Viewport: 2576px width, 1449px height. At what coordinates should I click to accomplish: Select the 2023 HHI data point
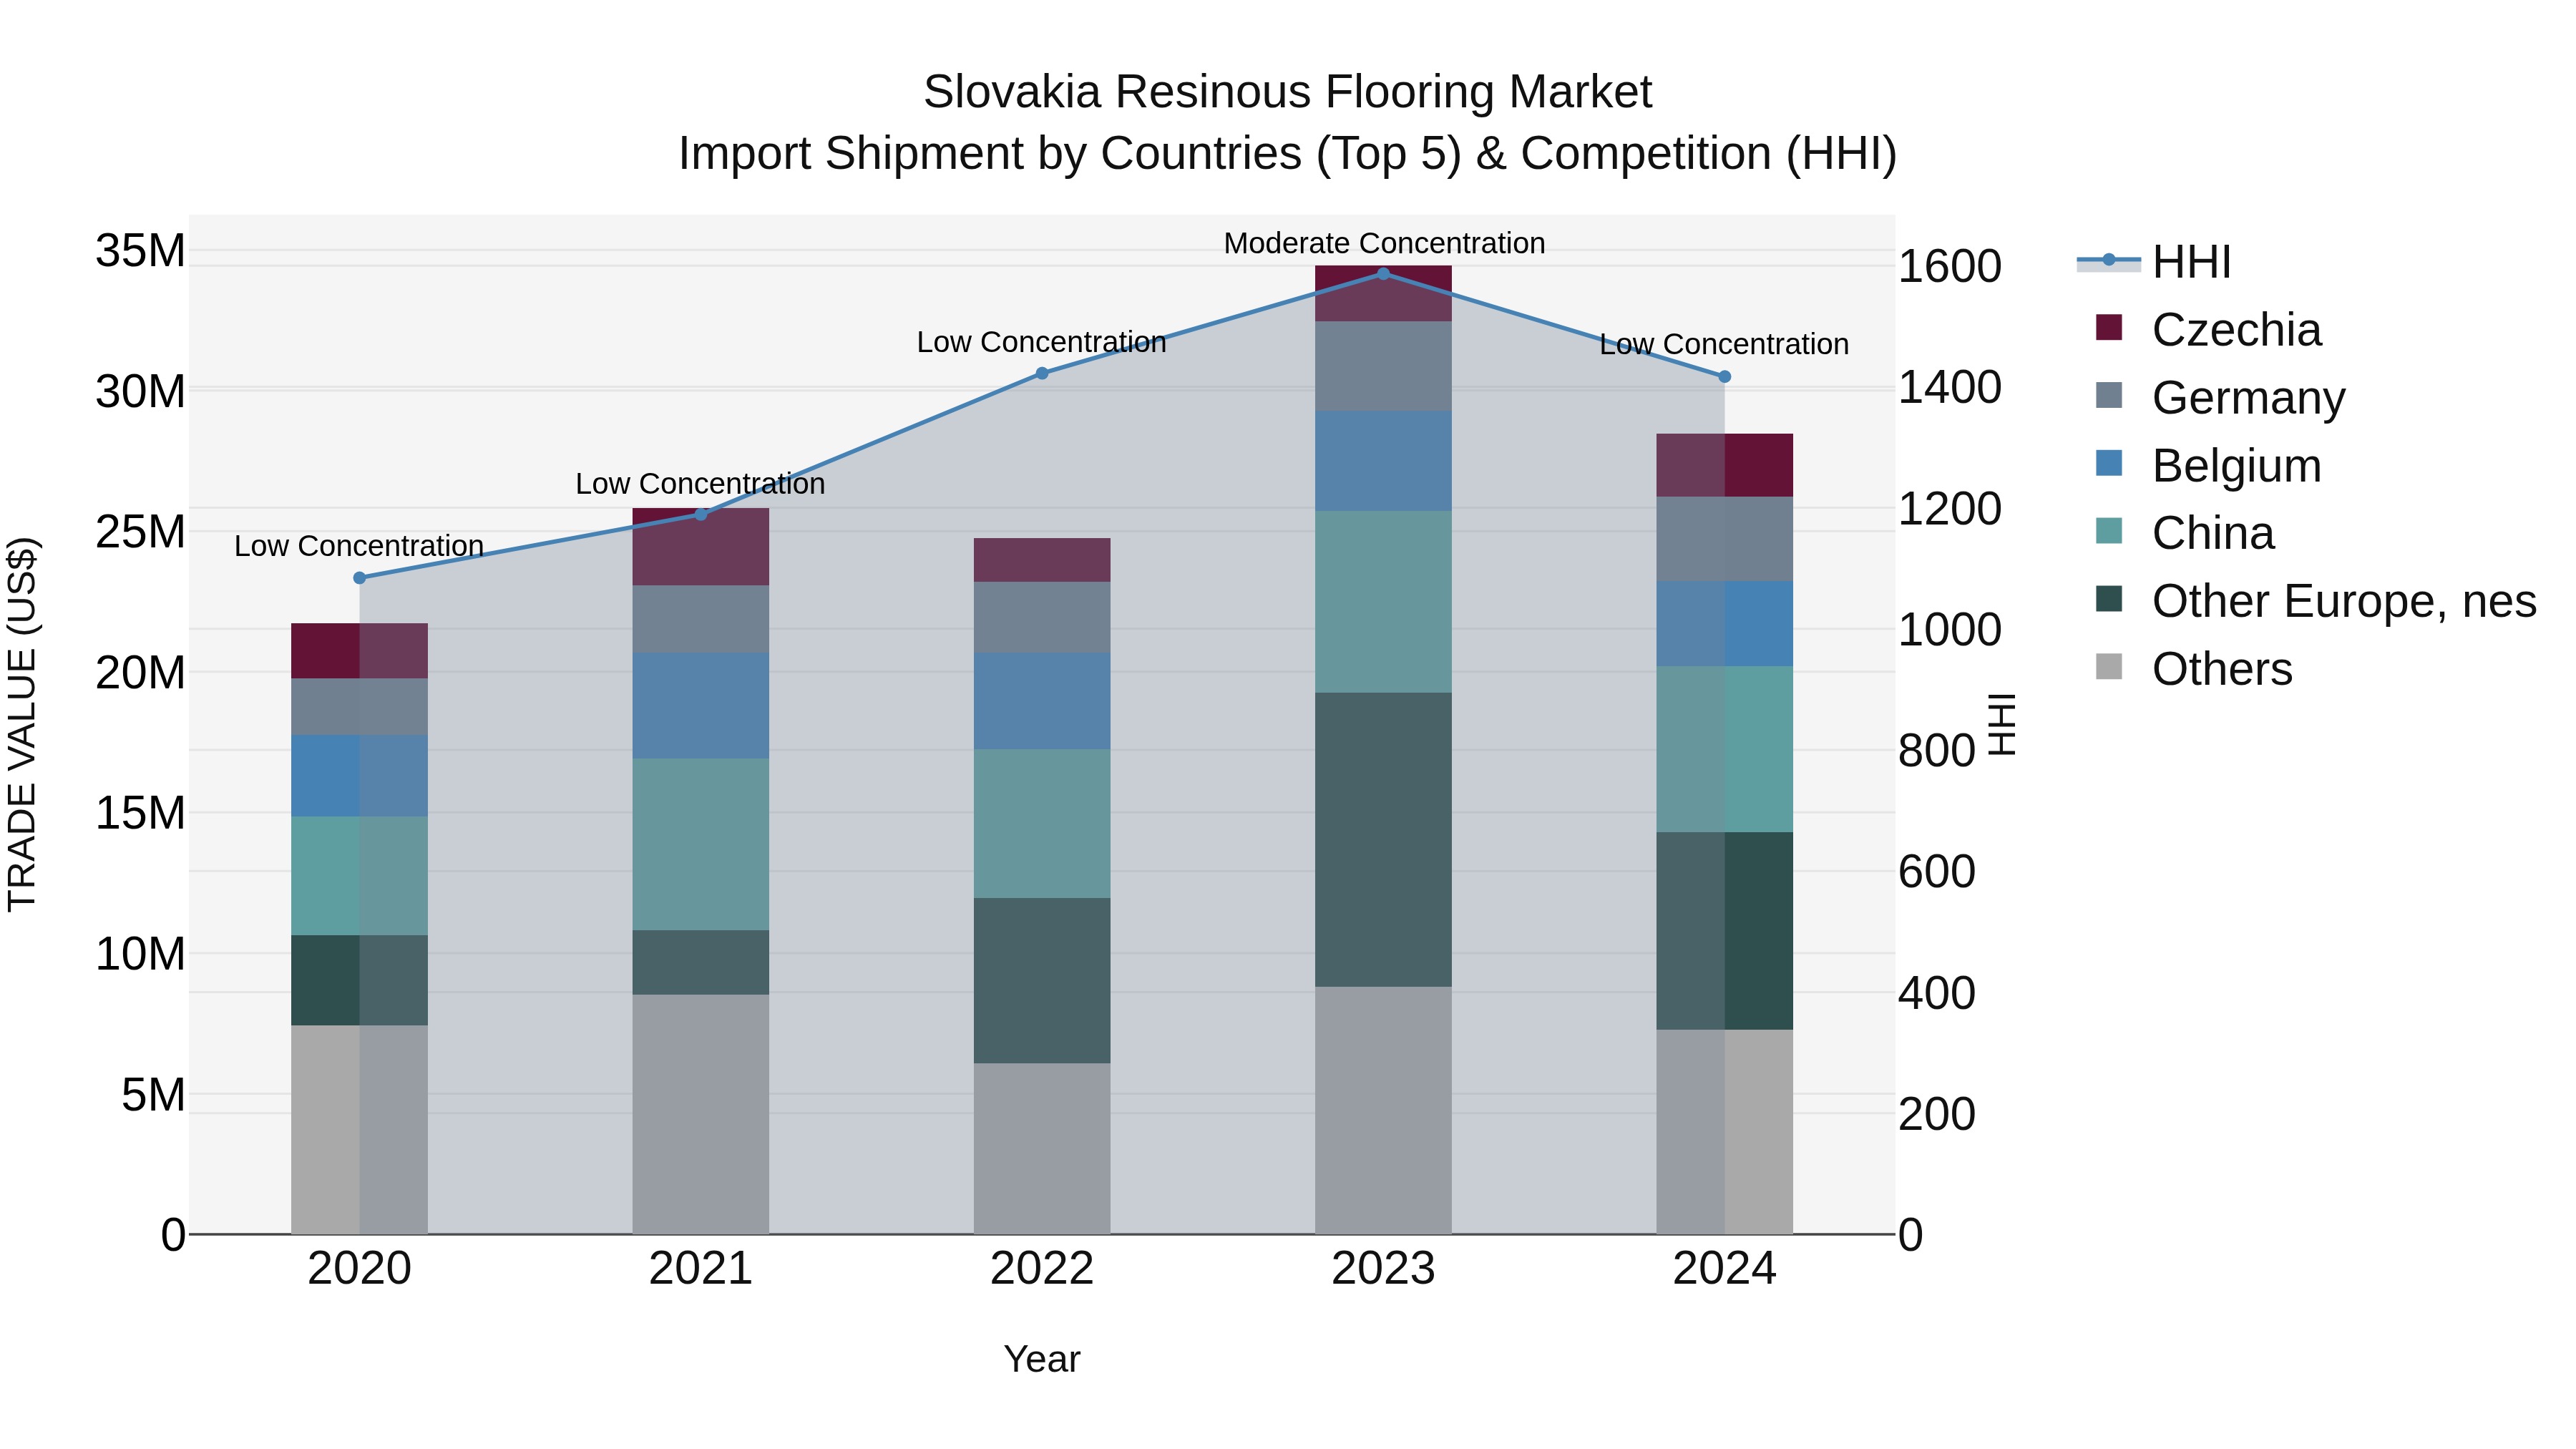click(x=1384, y=274)
